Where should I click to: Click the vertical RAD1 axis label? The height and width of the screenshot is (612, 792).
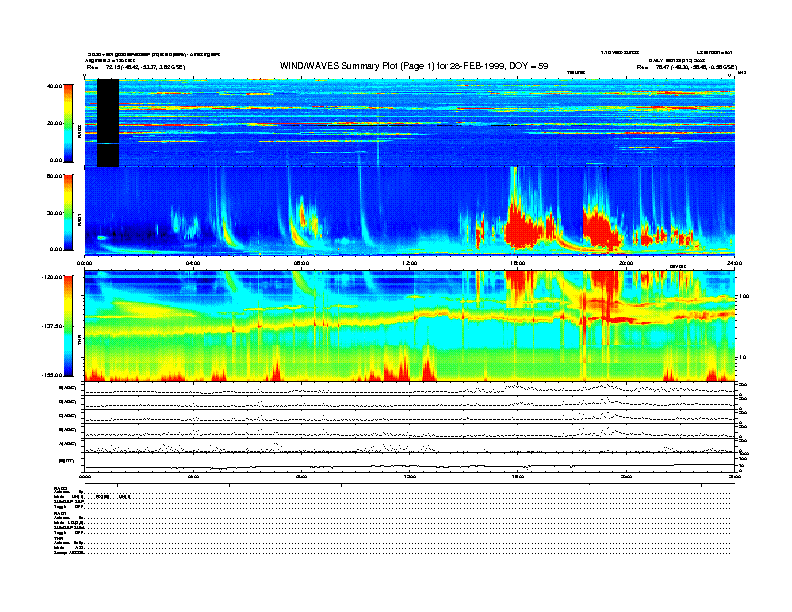pyautogui.click(x=79, y=220)
